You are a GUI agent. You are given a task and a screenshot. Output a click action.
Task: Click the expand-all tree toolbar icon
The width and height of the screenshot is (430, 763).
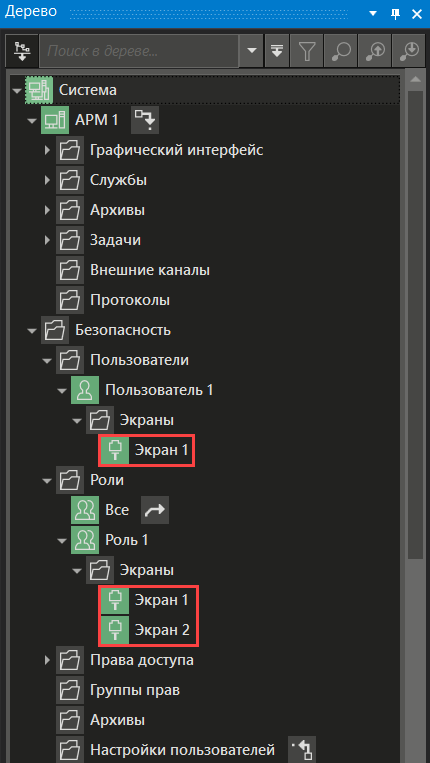pyautogui.click(x=277, y=51)
